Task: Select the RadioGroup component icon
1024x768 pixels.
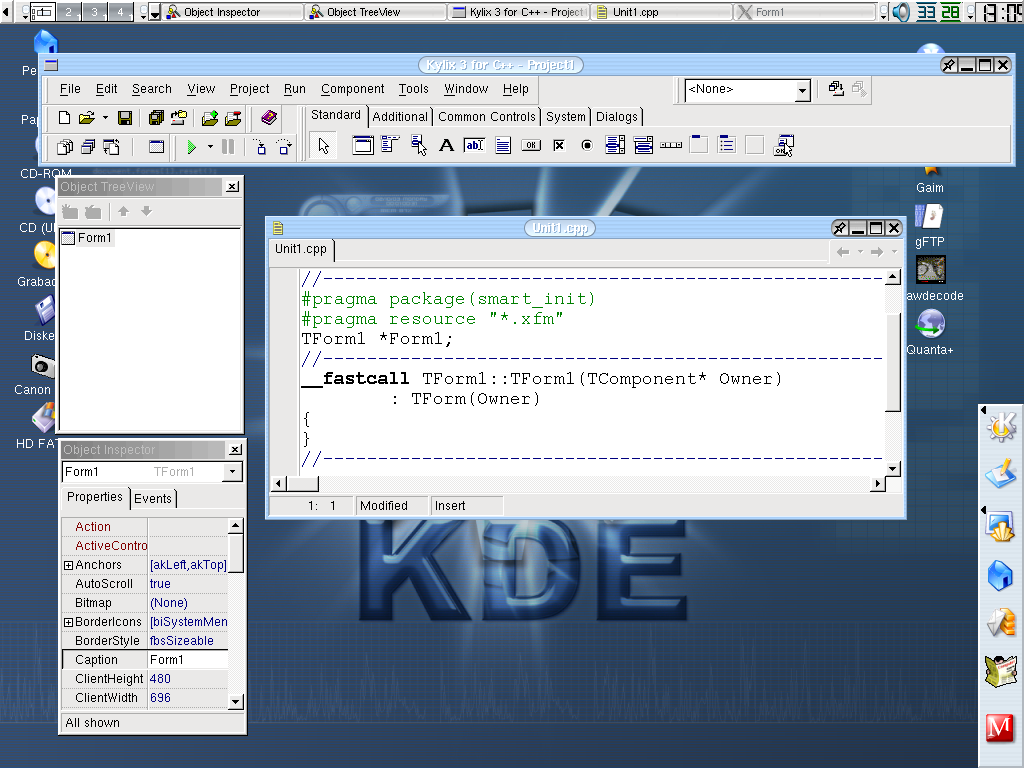Action: (727, 144)
